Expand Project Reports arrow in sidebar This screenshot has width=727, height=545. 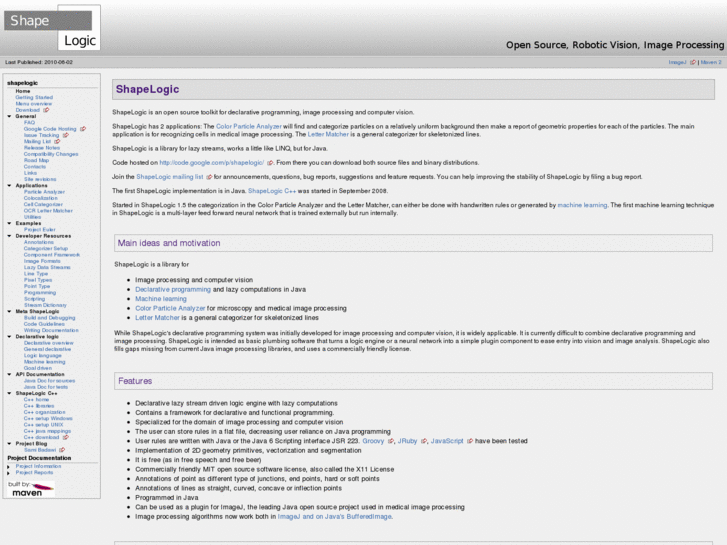9,473
